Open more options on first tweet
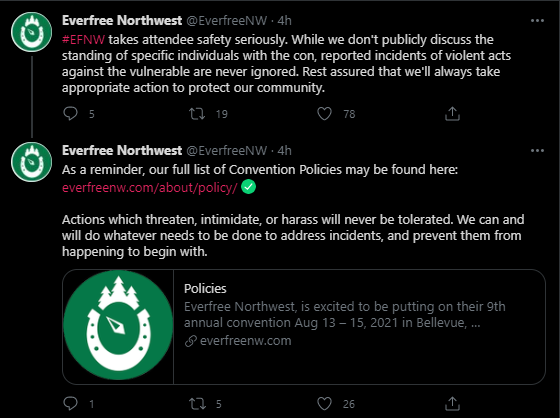This screenshot has width=560, height=418. [537, 21]
